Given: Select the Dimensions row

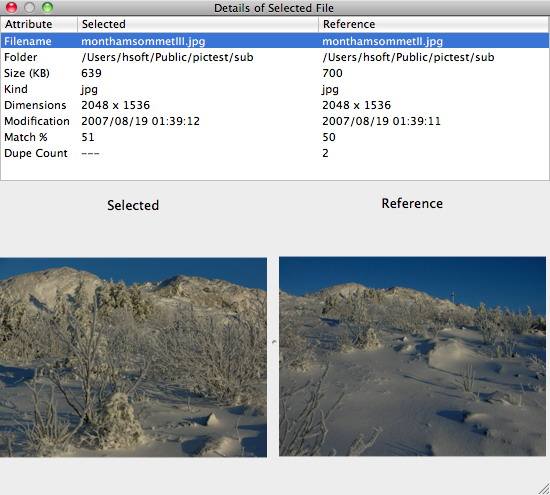Looking at the screenshot, I should pos(275,105).
